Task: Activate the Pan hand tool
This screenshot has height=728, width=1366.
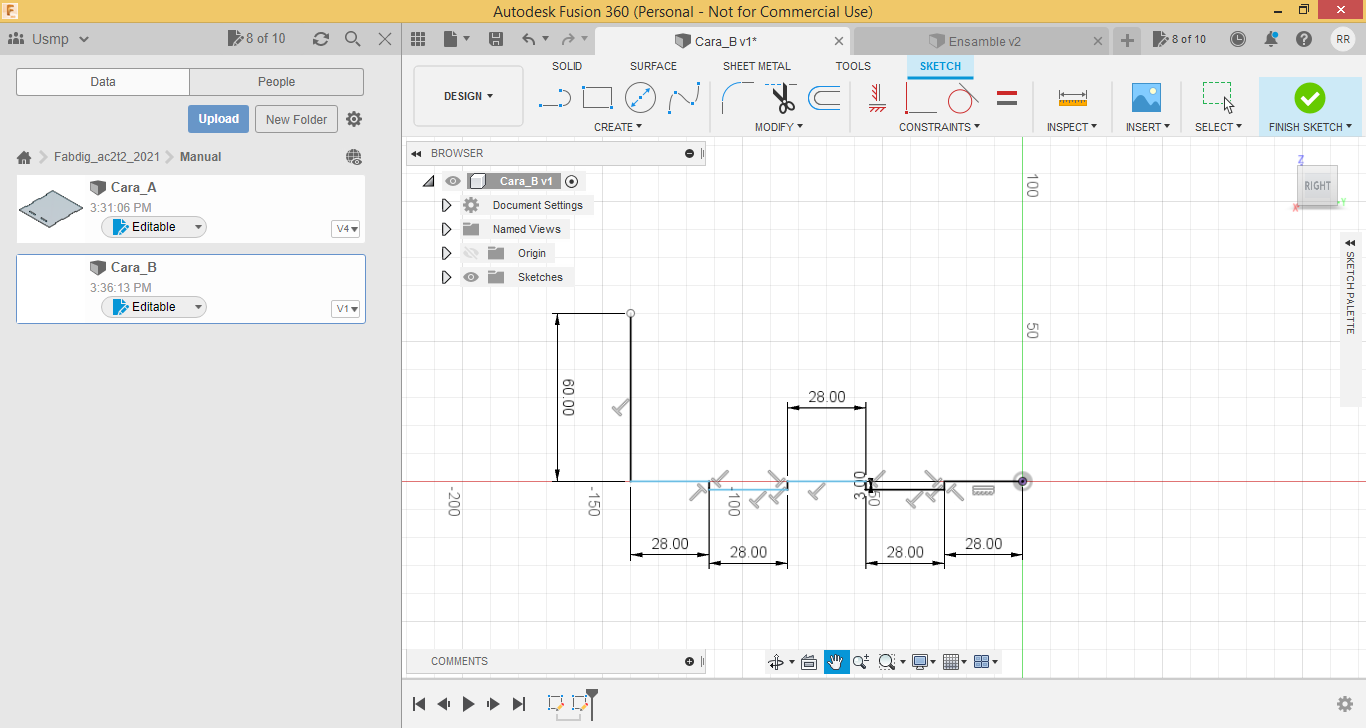Action: coord(836,662)
